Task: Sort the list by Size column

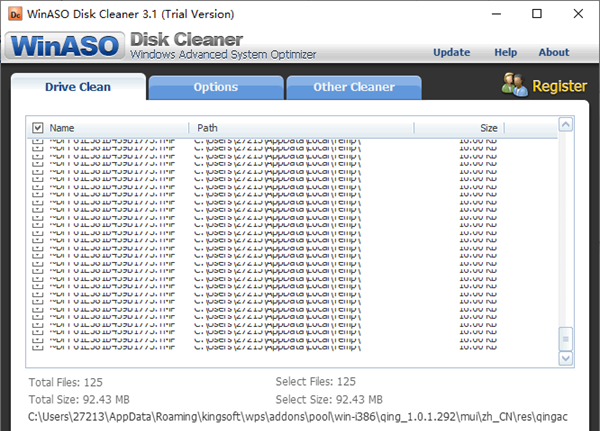Action: pyautogui.click(x=489, y=128)
